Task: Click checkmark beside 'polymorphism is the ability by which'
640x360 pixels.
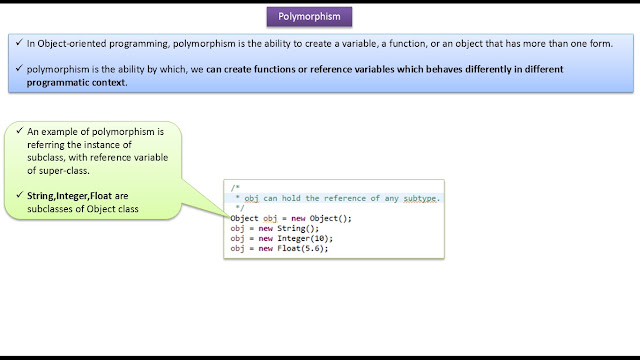Action: click(x=19, y=68)
